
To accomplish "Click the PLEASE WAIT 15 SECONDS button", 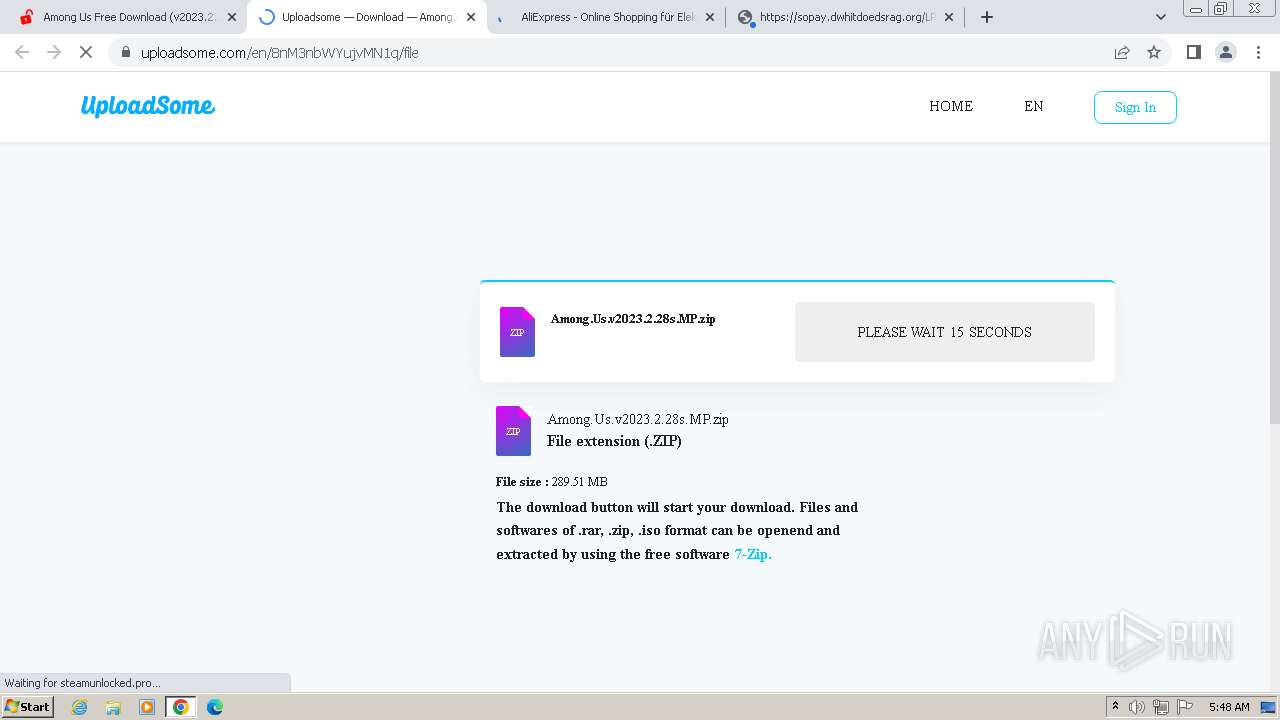I will [945, 332].
